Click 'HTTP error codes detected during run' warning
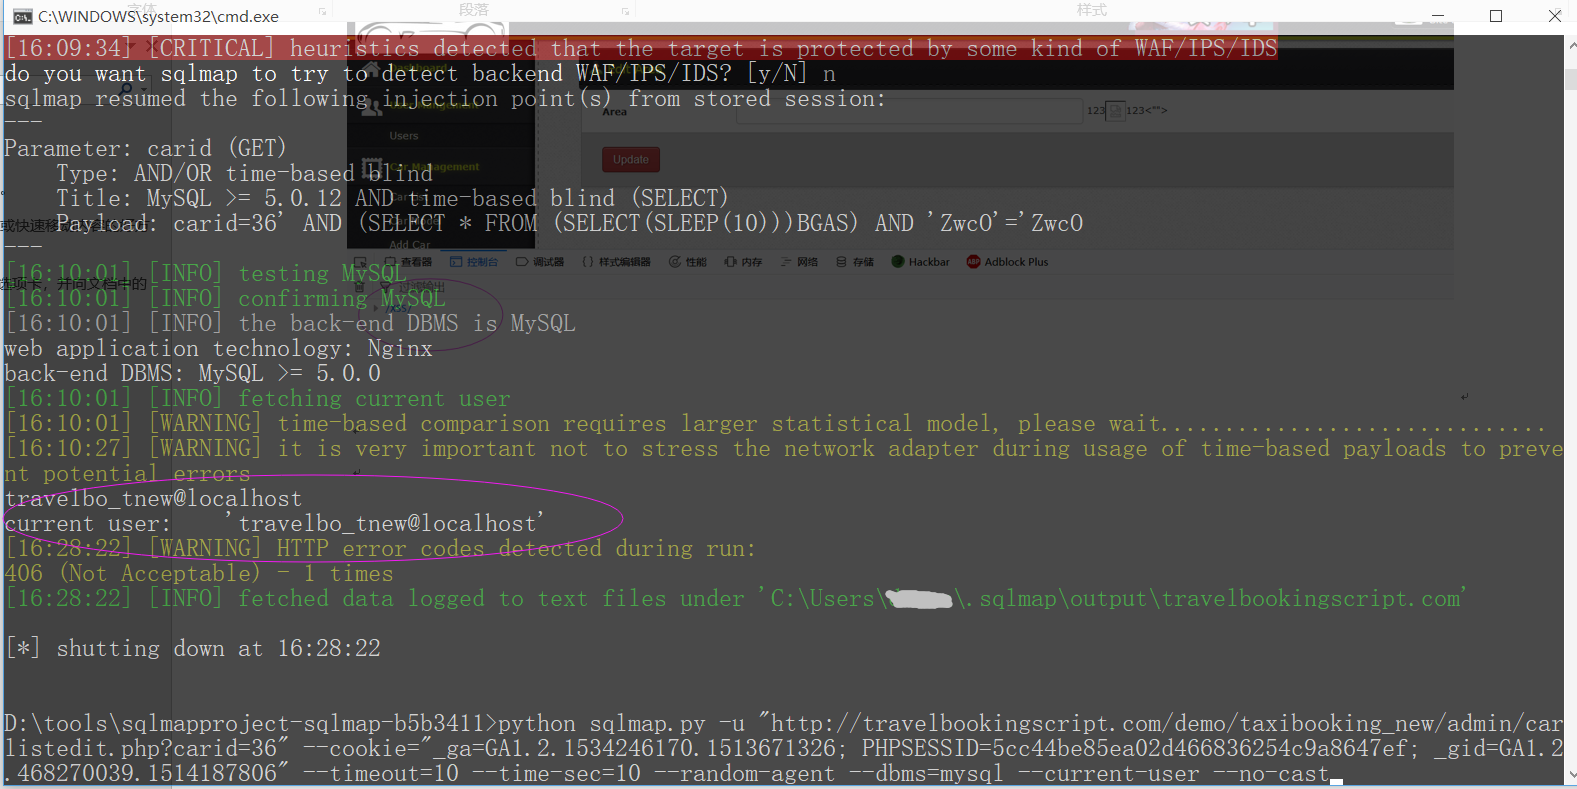This screenshot has height=789, width=1577. [x=381, y=548]
